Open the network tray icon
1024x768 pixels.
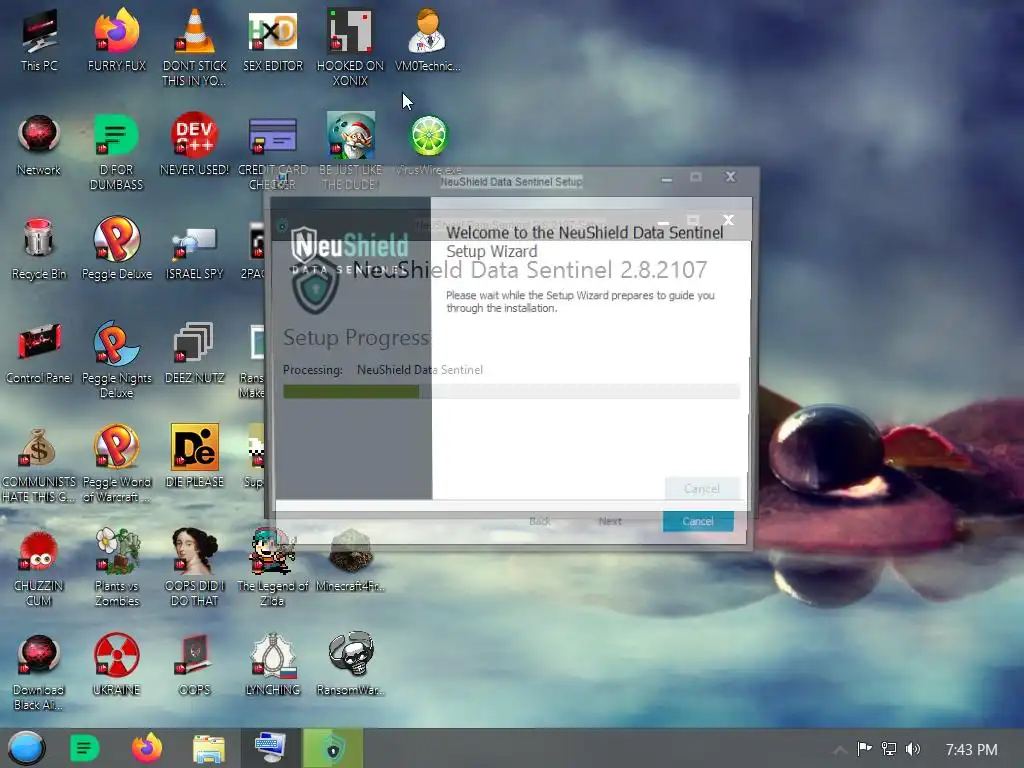coord(888,749)
